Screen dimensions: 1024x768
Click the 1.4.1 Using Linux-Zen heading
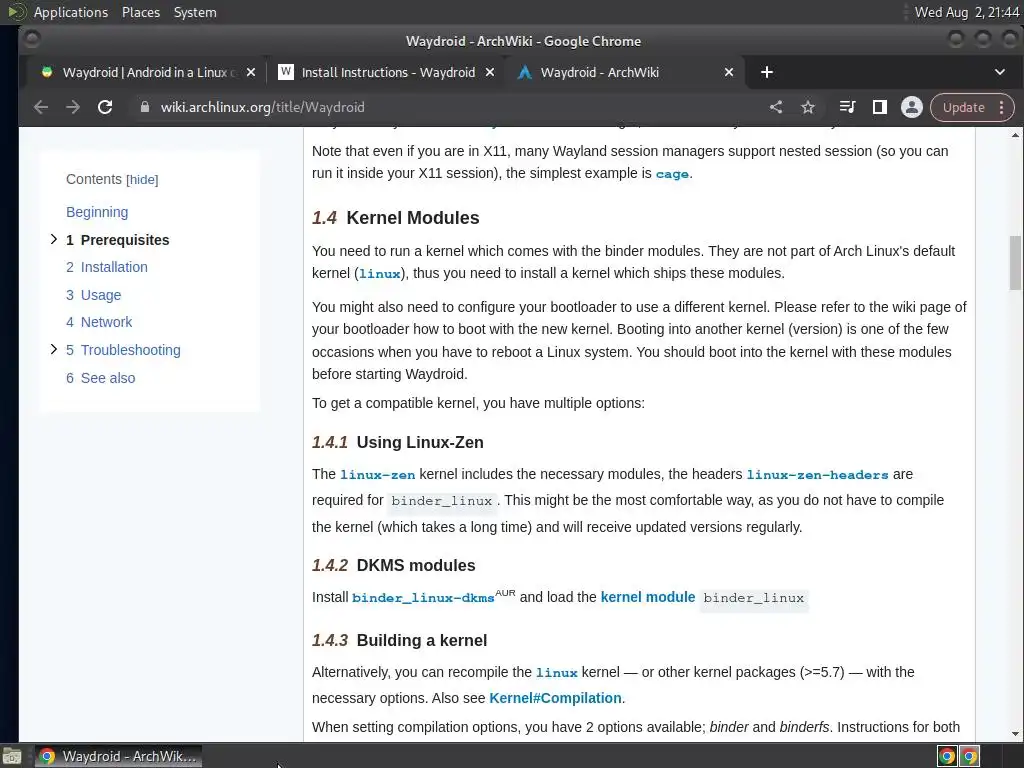click(398, 442)
